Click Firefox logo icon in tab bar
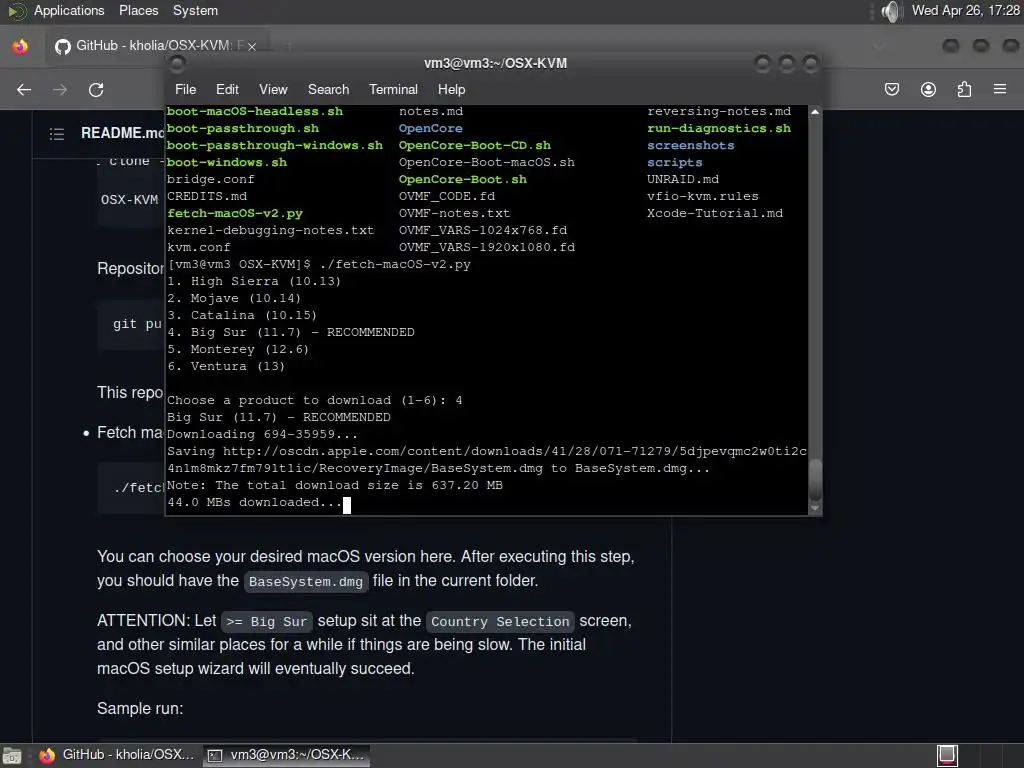This screenshot has height=768, width=1024. [x=20, y=46]
